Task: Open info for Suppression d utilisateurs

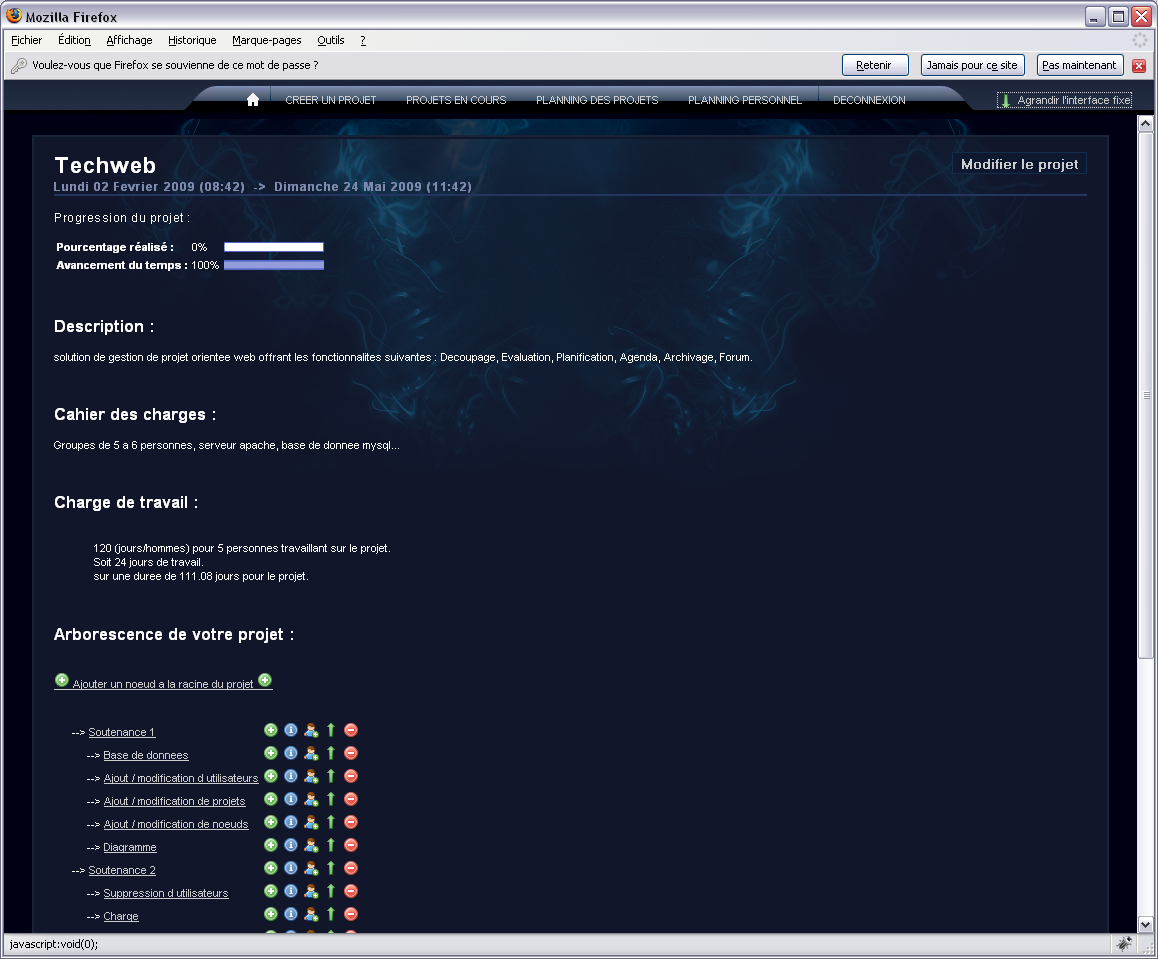Action: click(x=291, y=892)
